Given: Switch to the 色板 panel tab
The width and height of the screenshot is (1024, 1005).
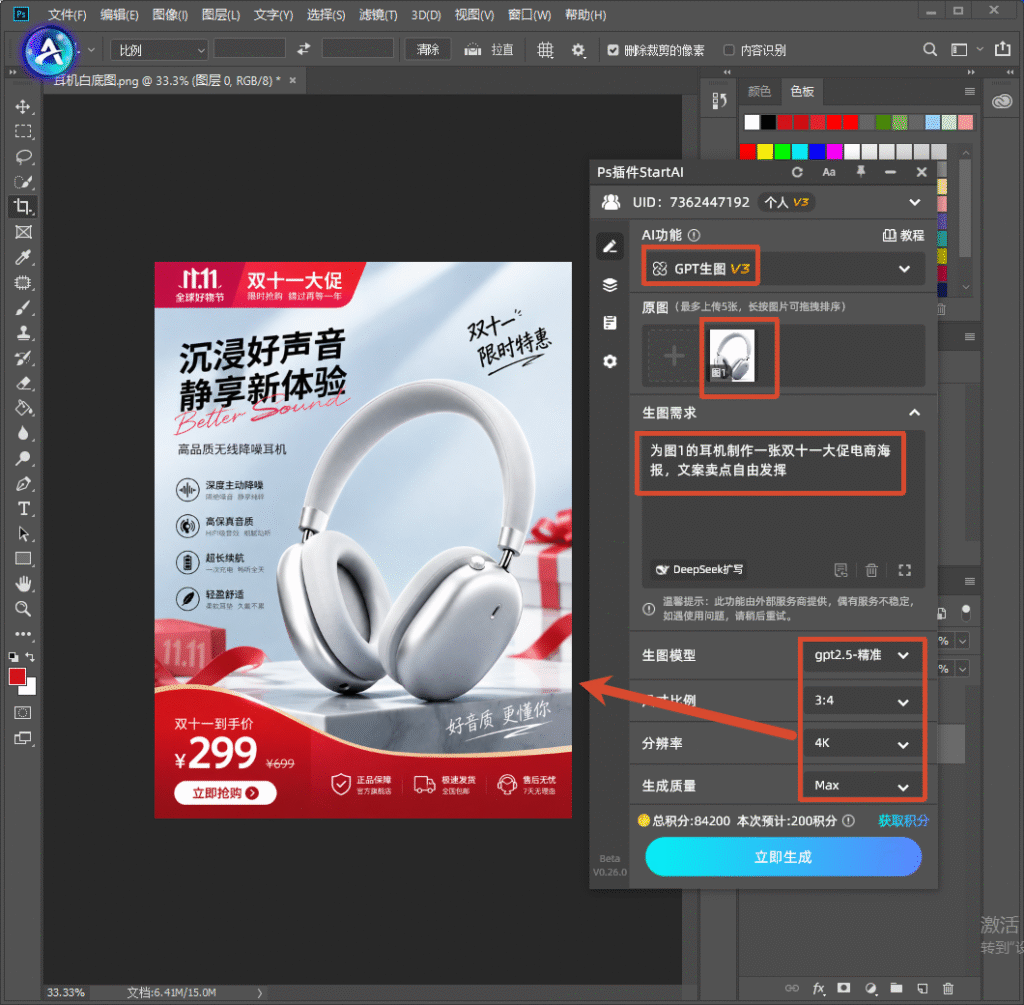Looking at the screenshot, I should pos(802,91).
